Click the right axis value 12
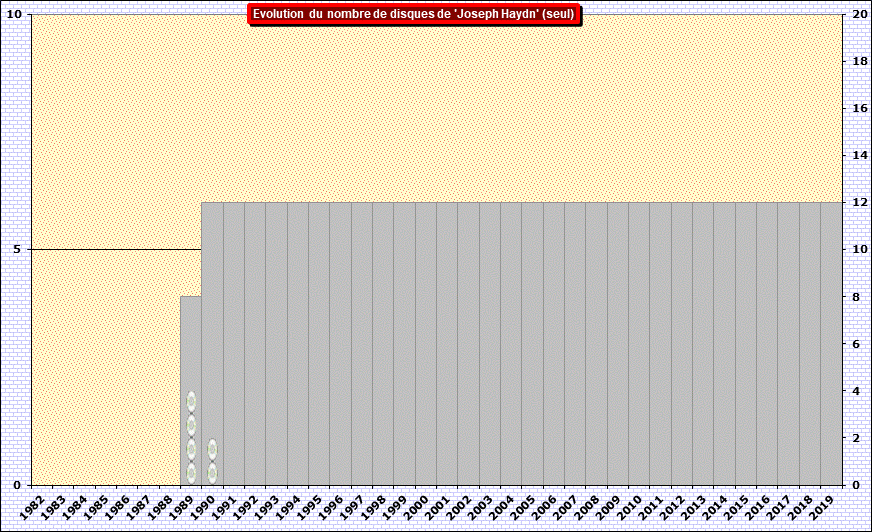The height and width of the screenshot is (532, 872). [x=859, y=202]
